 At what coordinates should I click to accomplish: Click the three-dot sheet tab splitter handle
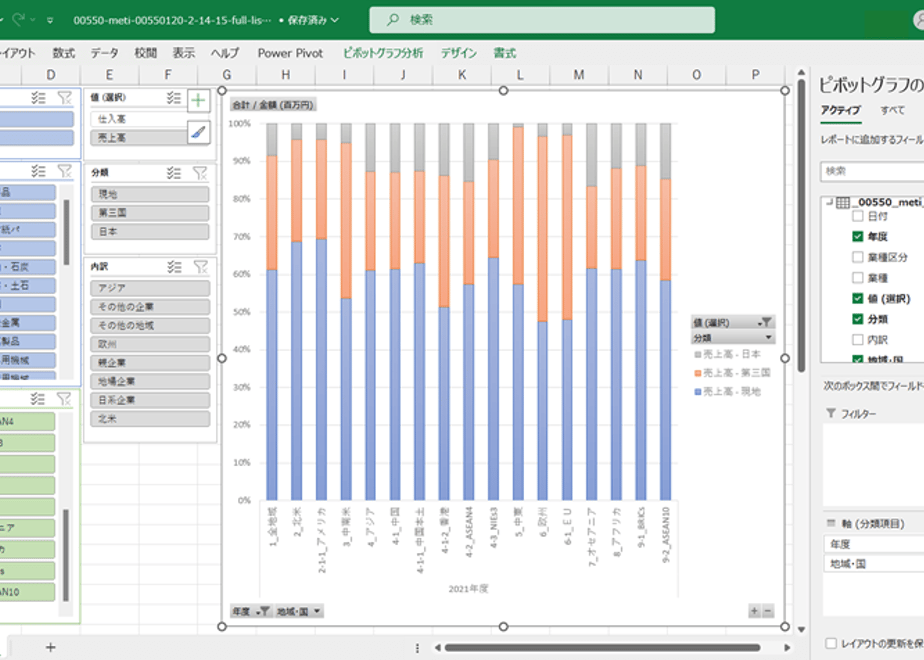click(x=417, y=648)
